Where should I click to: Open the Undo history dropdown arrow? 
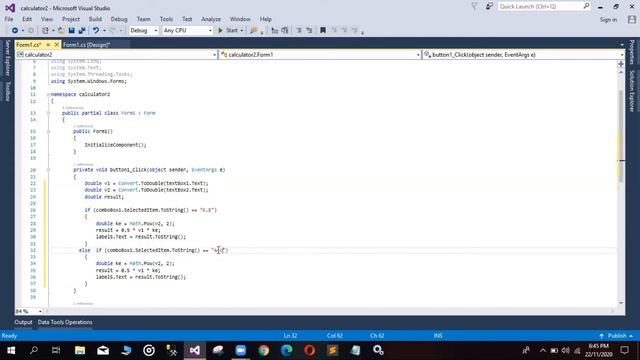click(104, 31)
